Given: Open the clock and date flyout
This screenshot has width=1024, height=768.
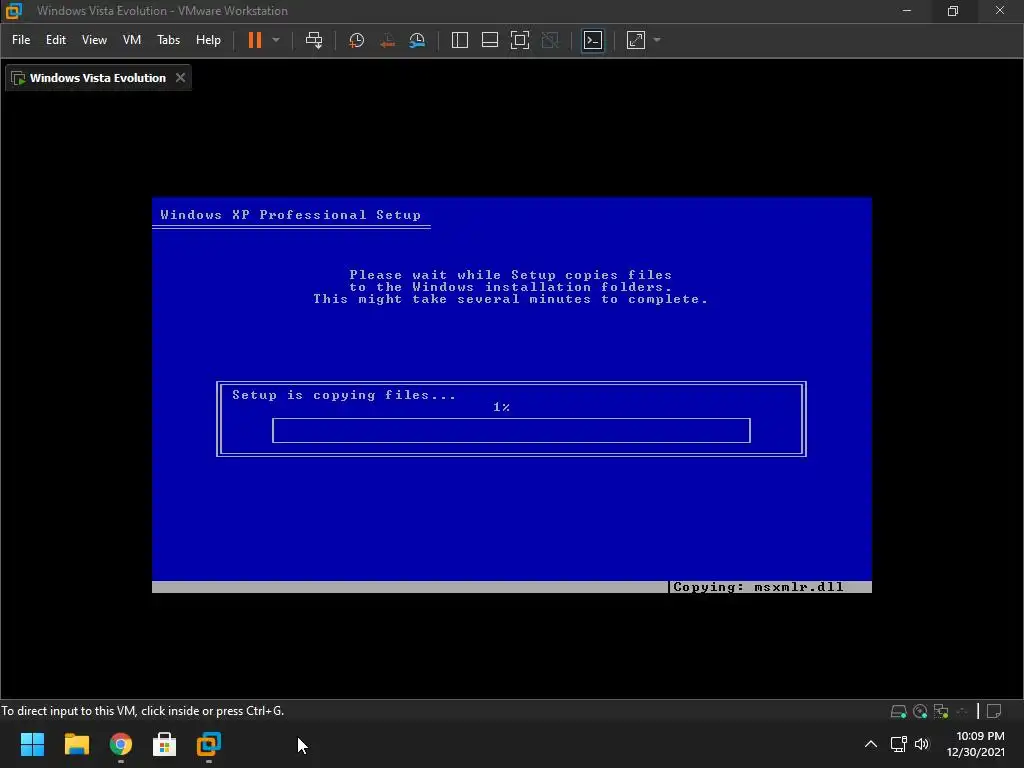Looking at the screenshot, I should pos(976,744).
